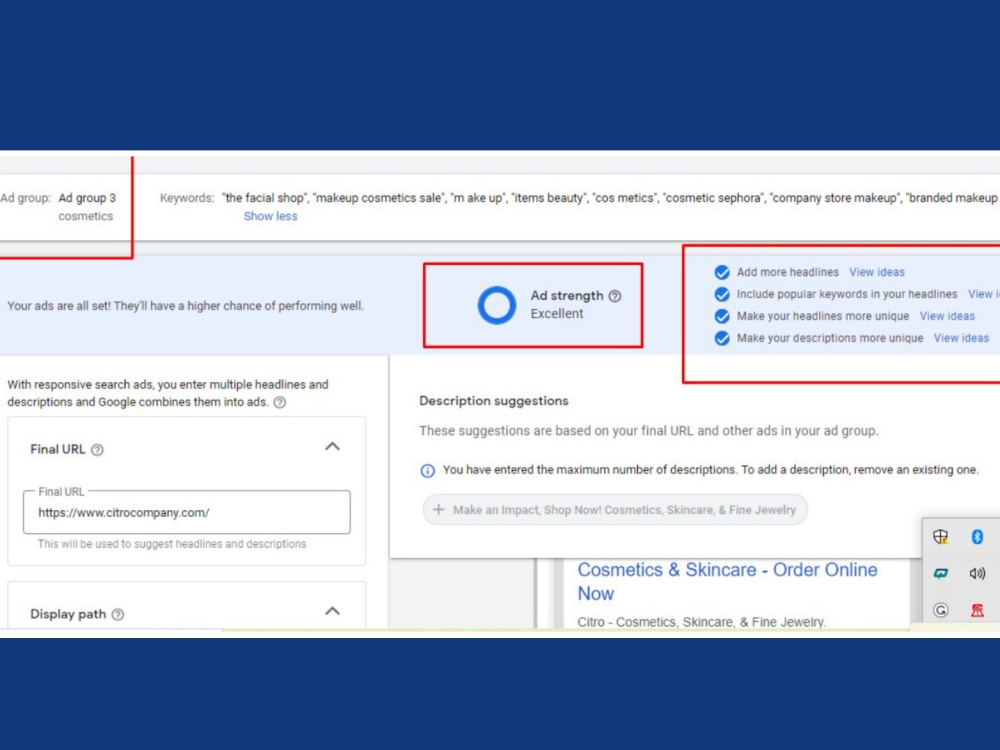Click the Ad strength circular indicator
Screen dimensions: 1000x750
[497, 305]
